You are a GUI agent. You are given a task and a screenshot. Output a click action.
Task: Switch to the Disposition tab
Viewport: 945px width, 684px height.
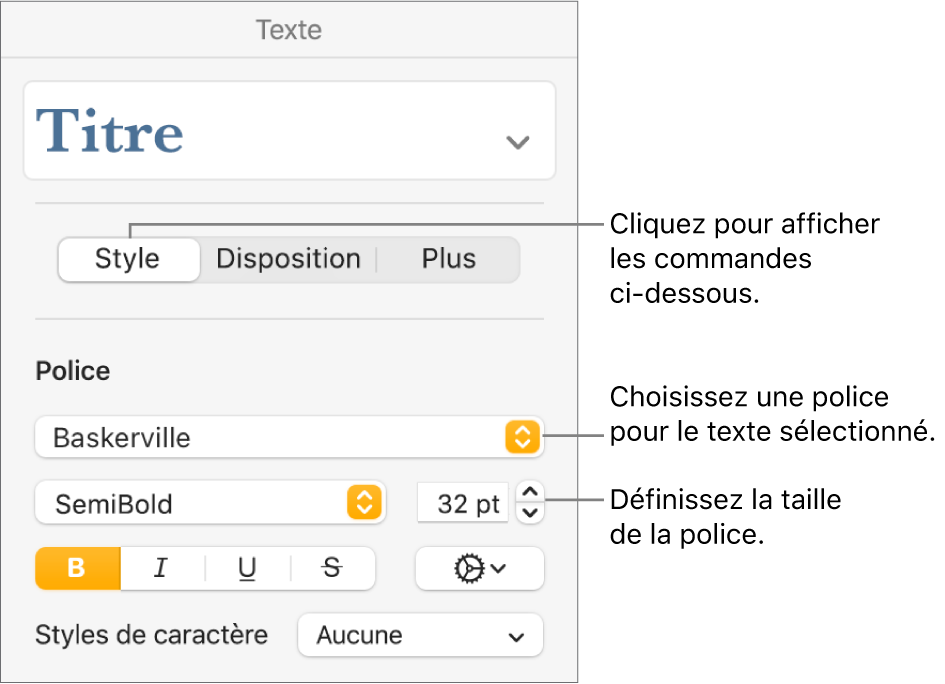288,259
